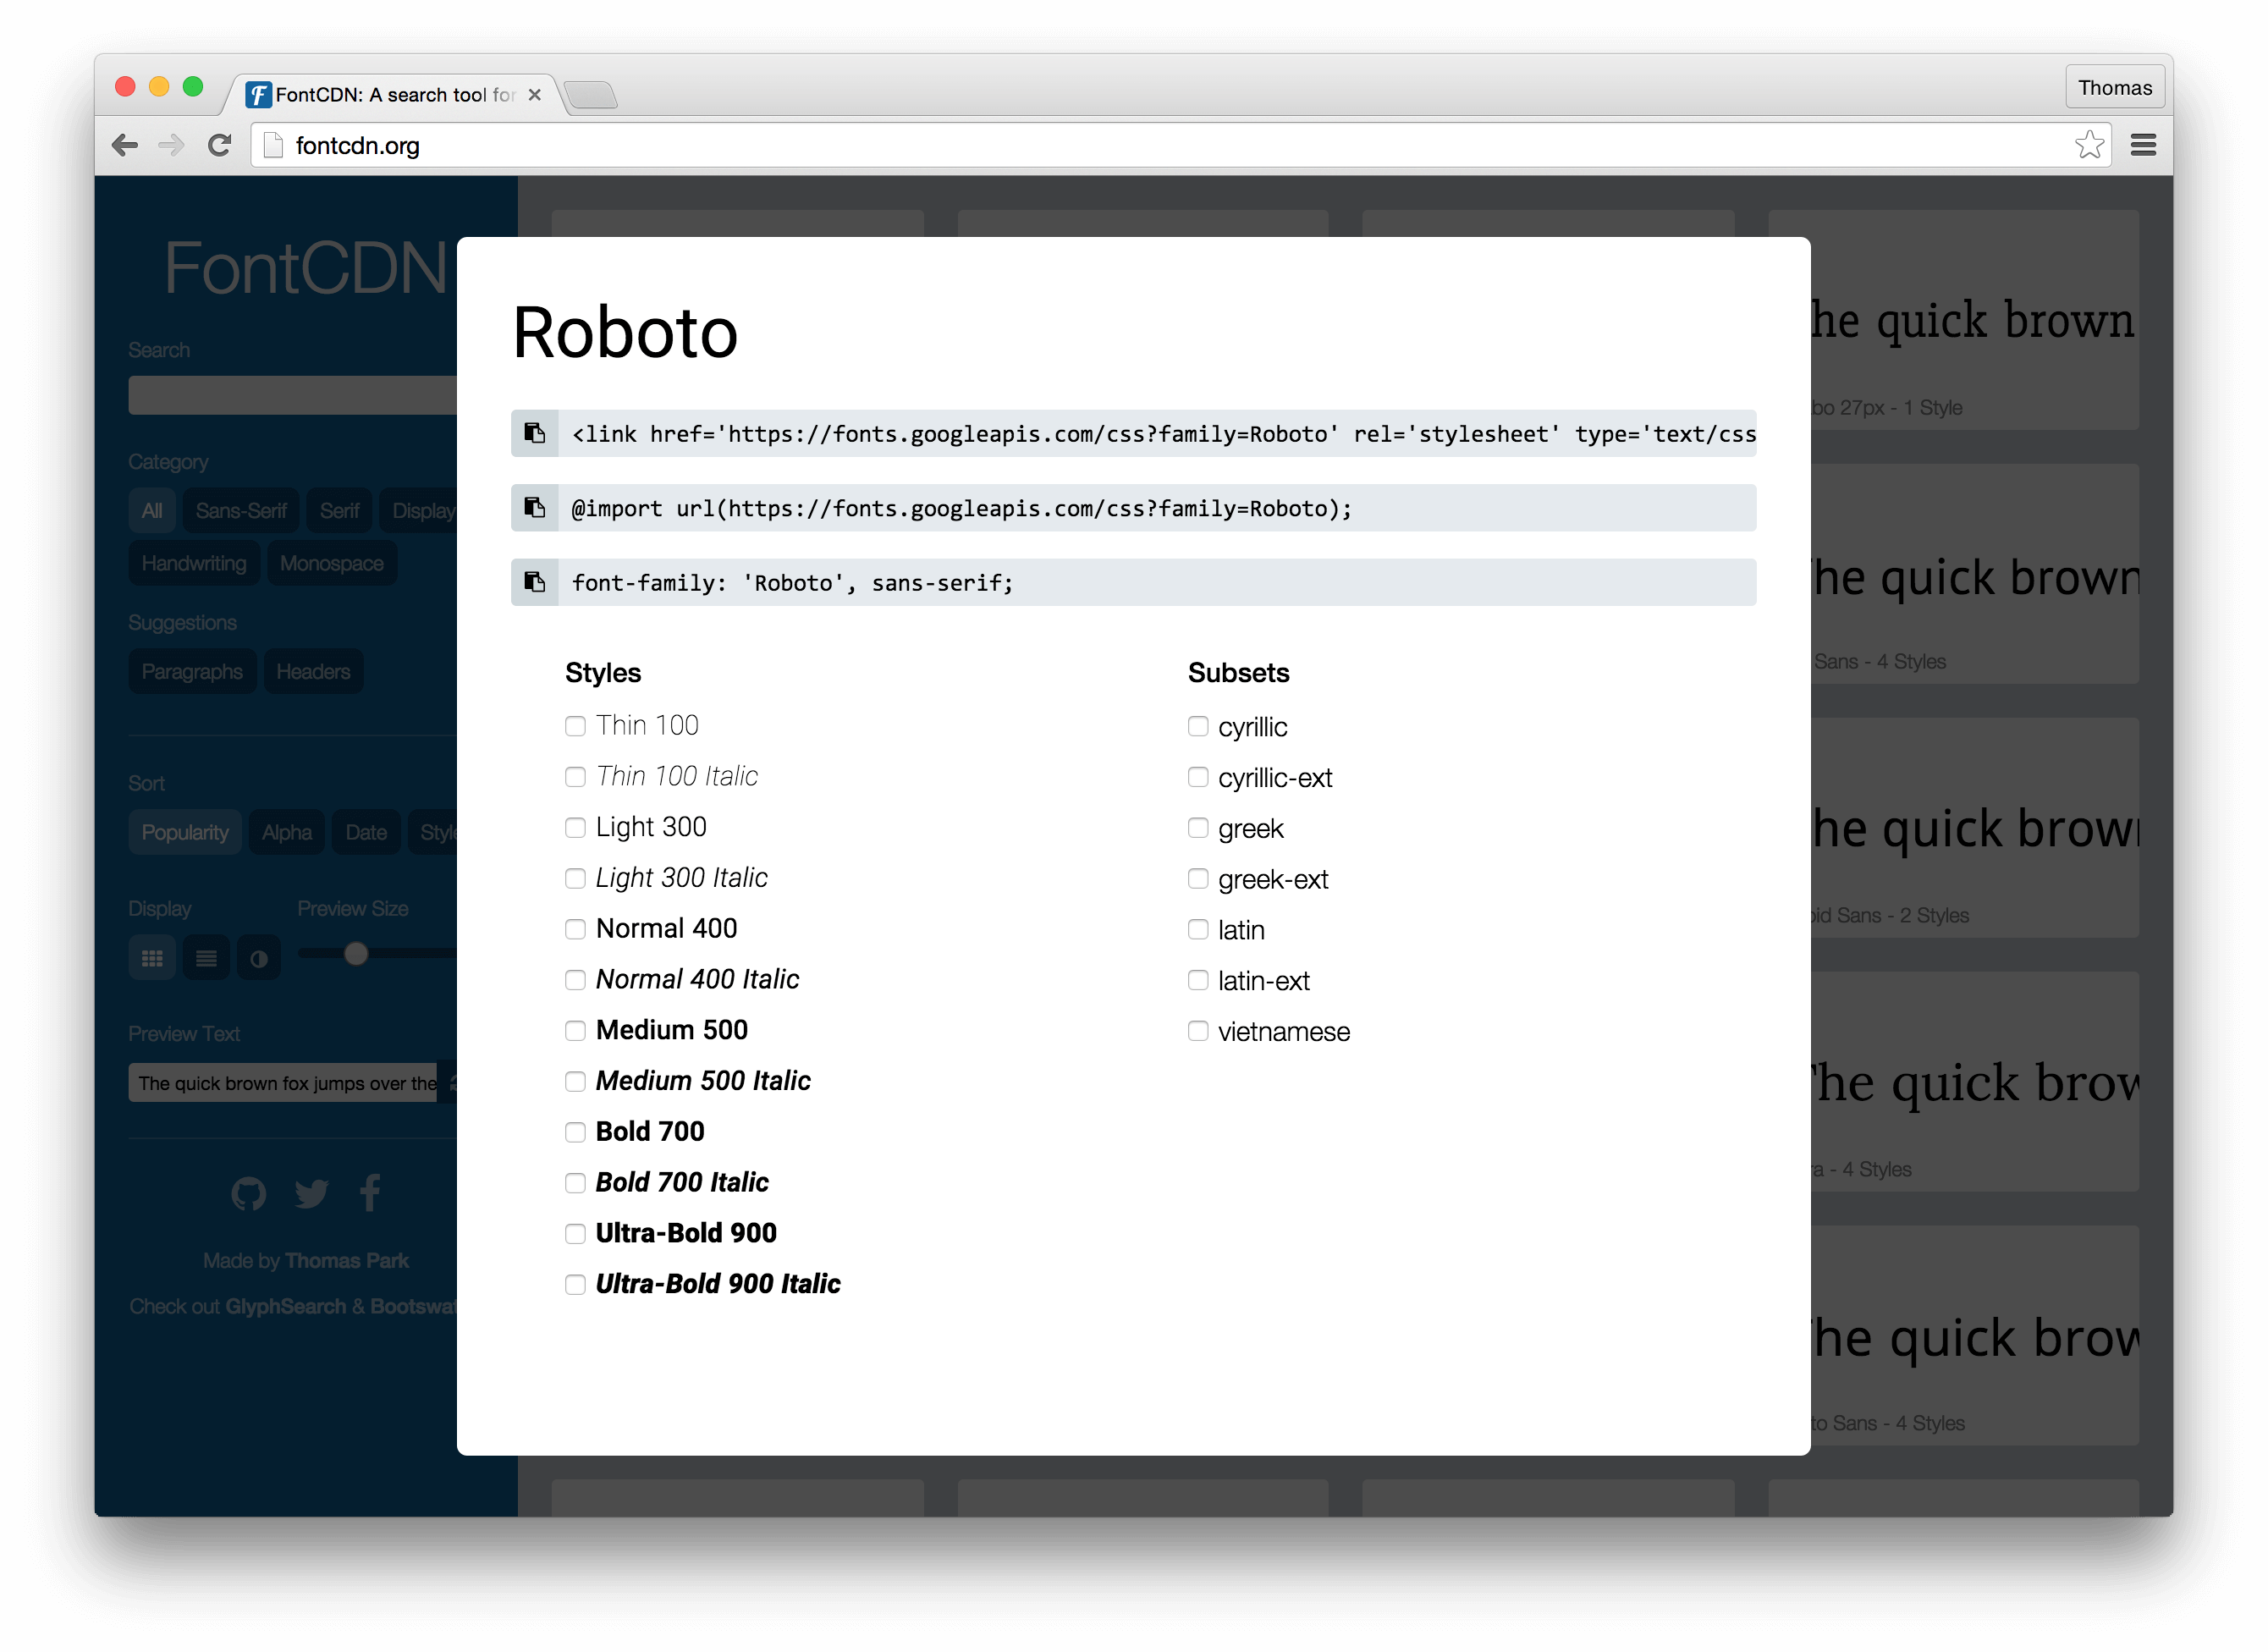Close the FontCDN browser tab

pyautogui.click(x=535, y=94)
